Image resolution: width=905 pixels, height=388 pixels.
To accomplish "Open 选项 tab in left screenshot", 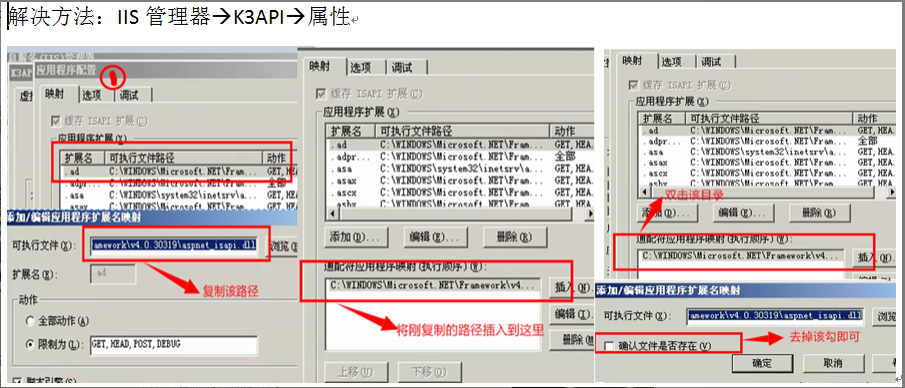I will coord(92,95).
